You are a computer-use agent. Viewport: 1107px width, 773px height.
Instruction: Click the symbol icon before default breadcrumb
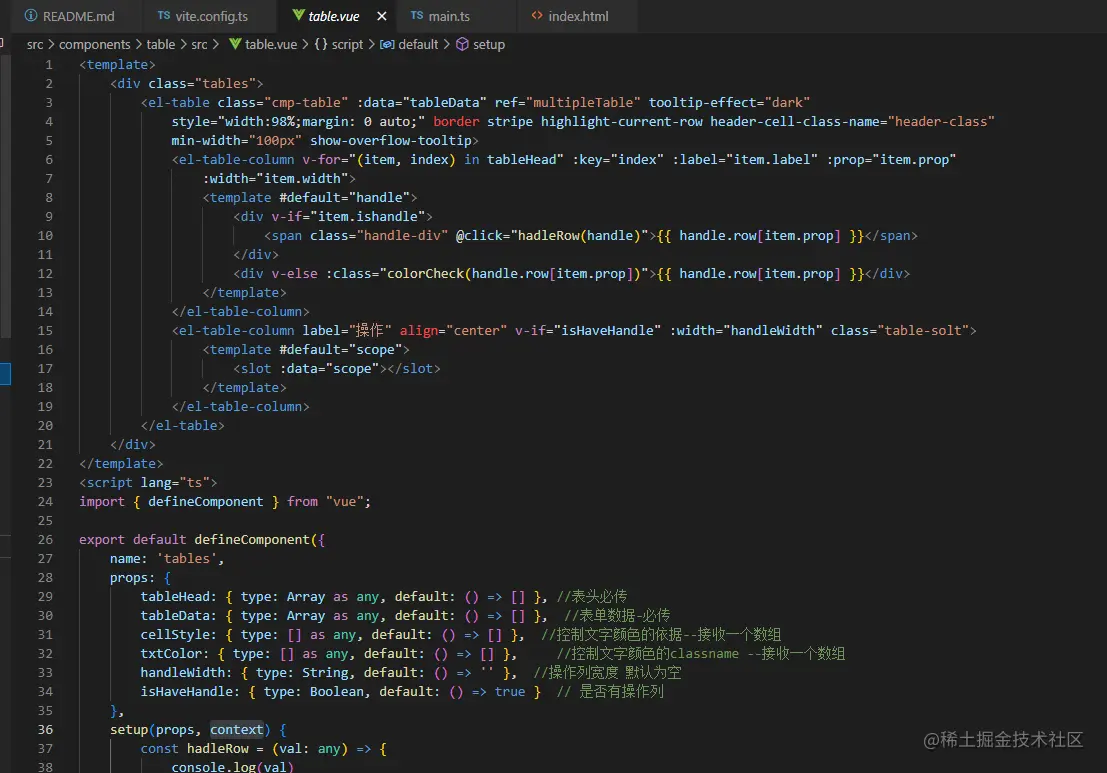tap(387, 44)
